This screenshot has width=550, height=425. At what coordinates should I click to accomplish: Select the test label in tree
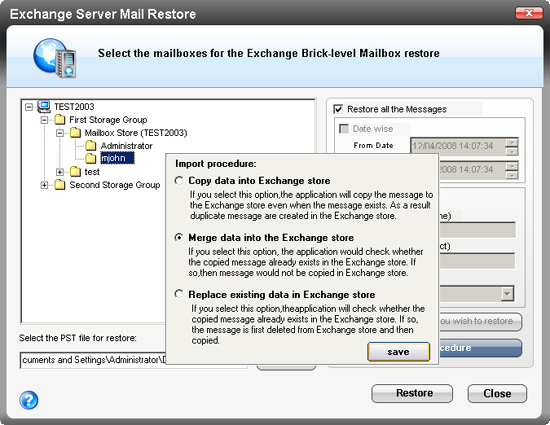tap(92, 172)
